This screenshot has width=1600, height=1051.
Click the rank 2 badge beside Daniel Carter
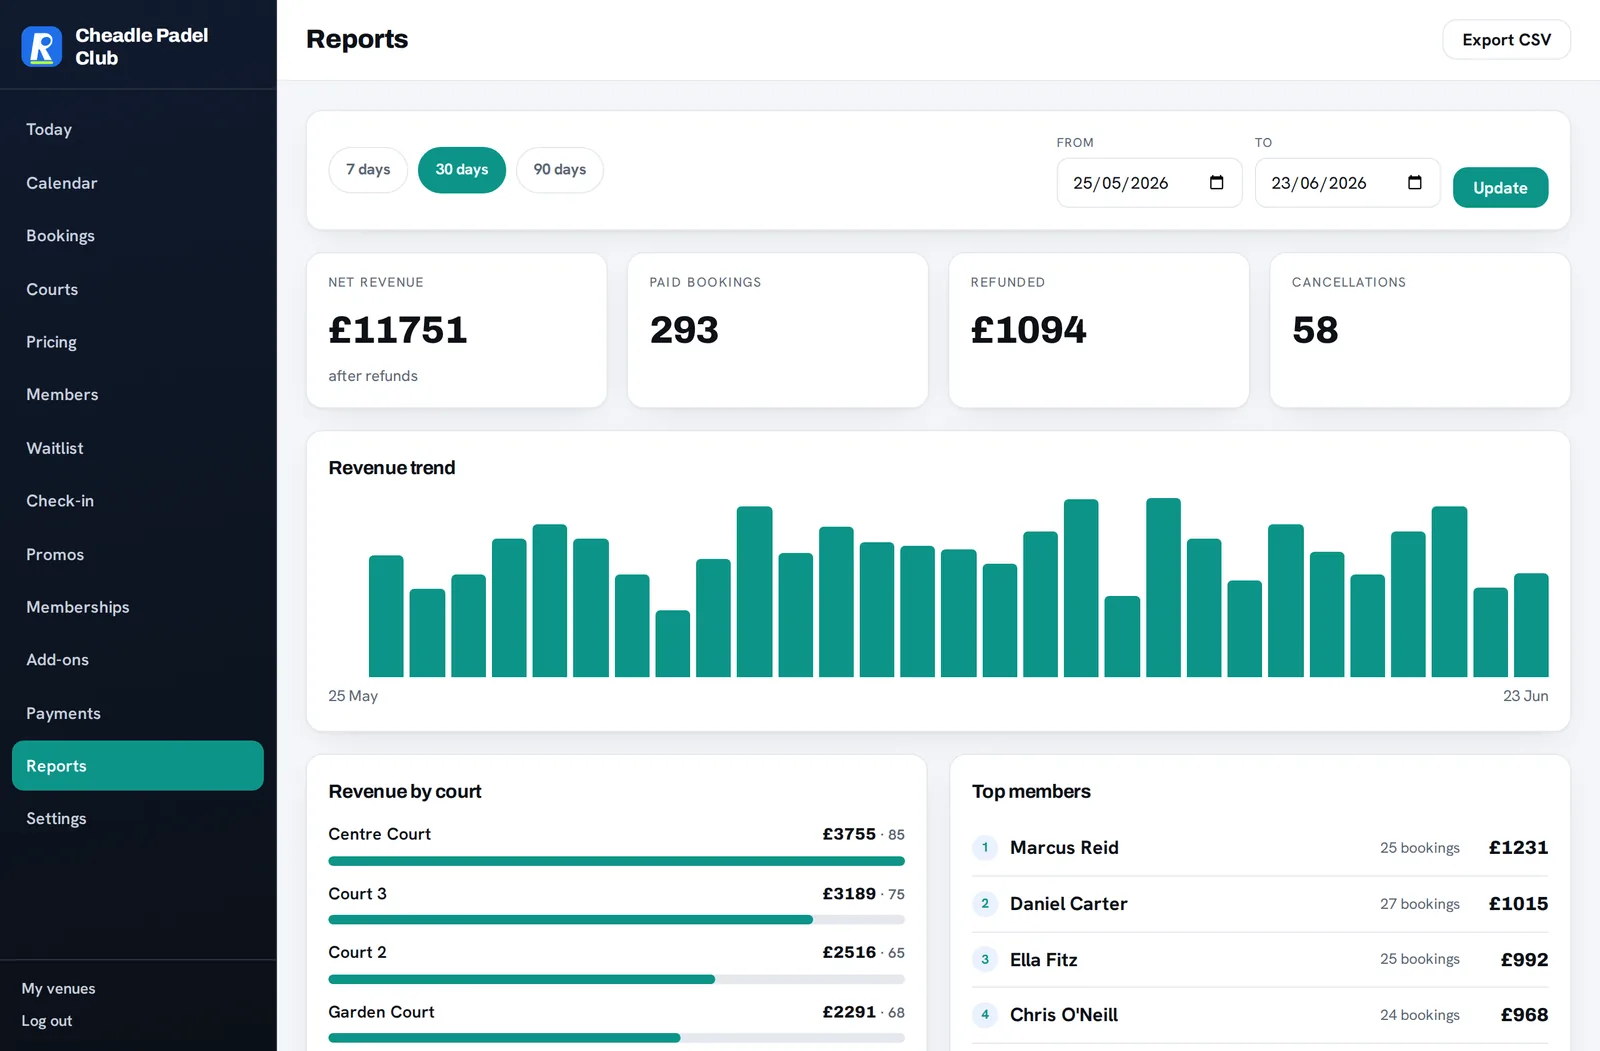click(x=985, y=904)
